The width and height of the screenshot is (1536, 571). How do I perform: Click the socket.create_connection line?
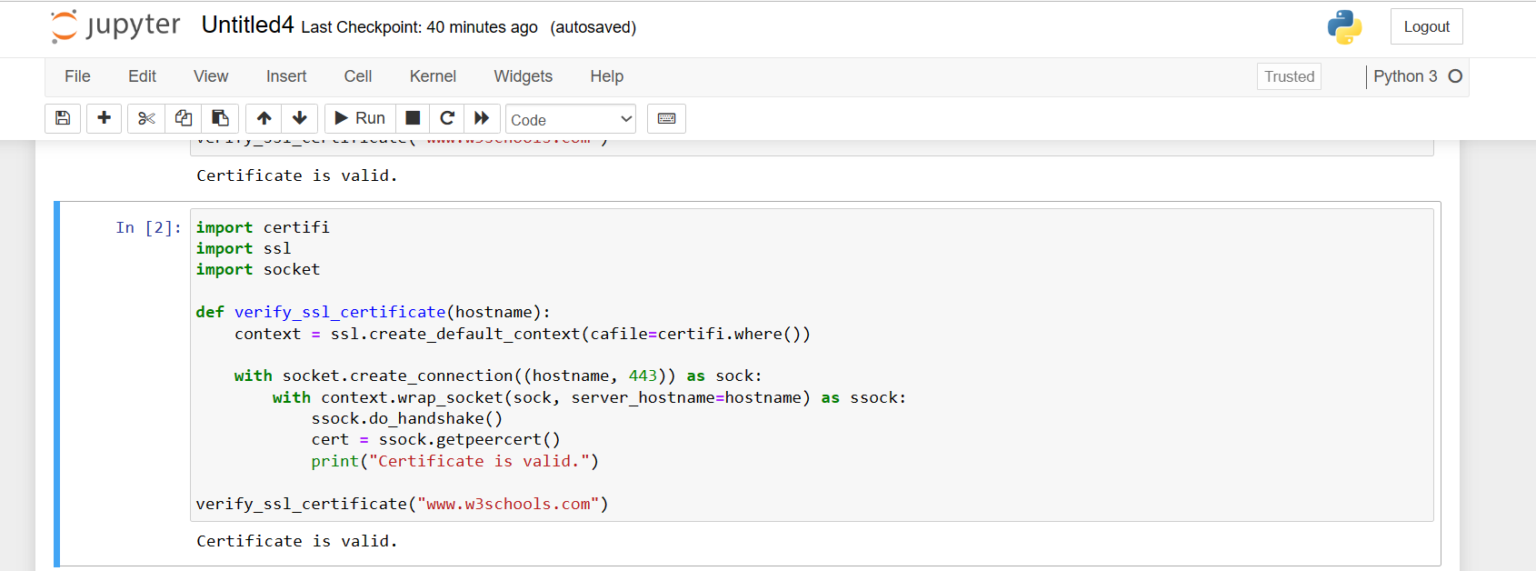pyautogui.click(x=498, y=376)
